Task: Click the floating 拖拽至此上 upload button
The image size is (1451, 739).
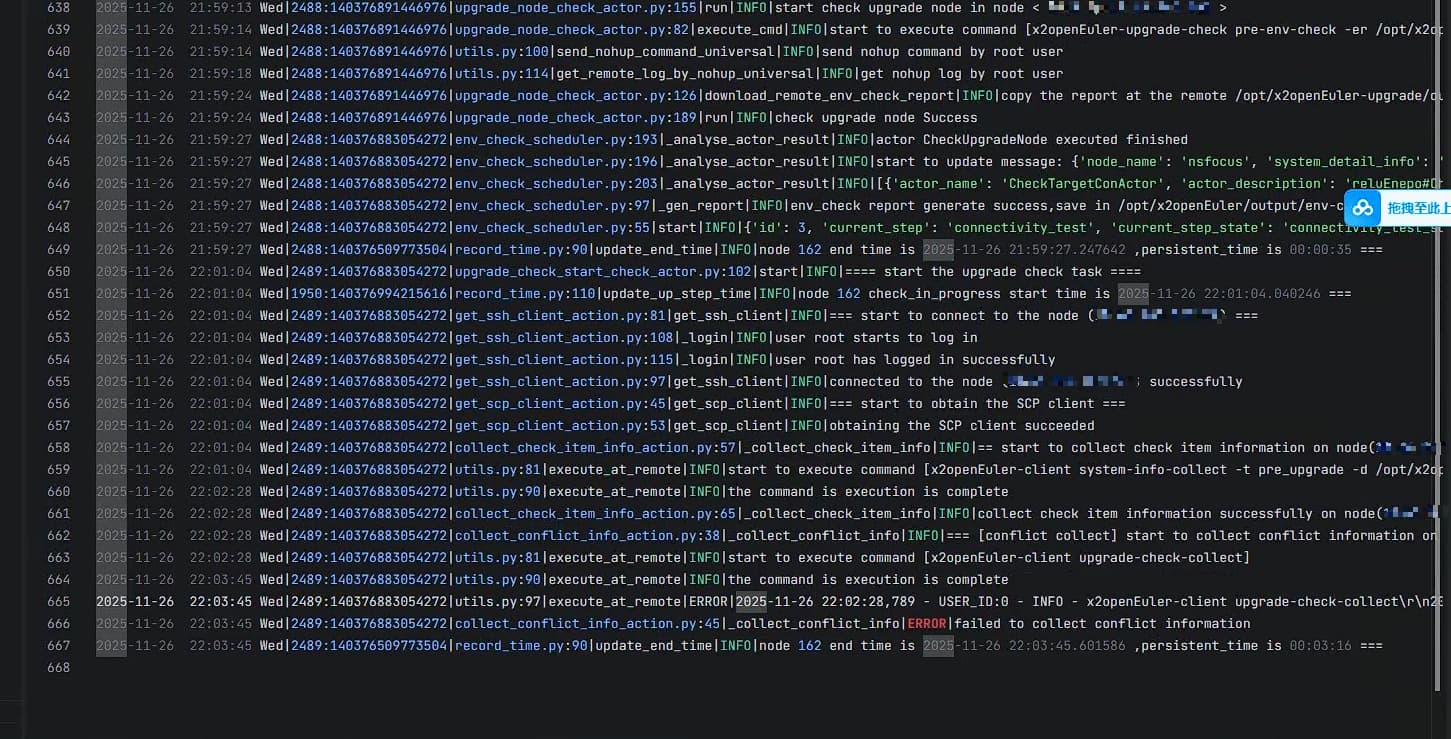Action: click(x=1418, y=208)
